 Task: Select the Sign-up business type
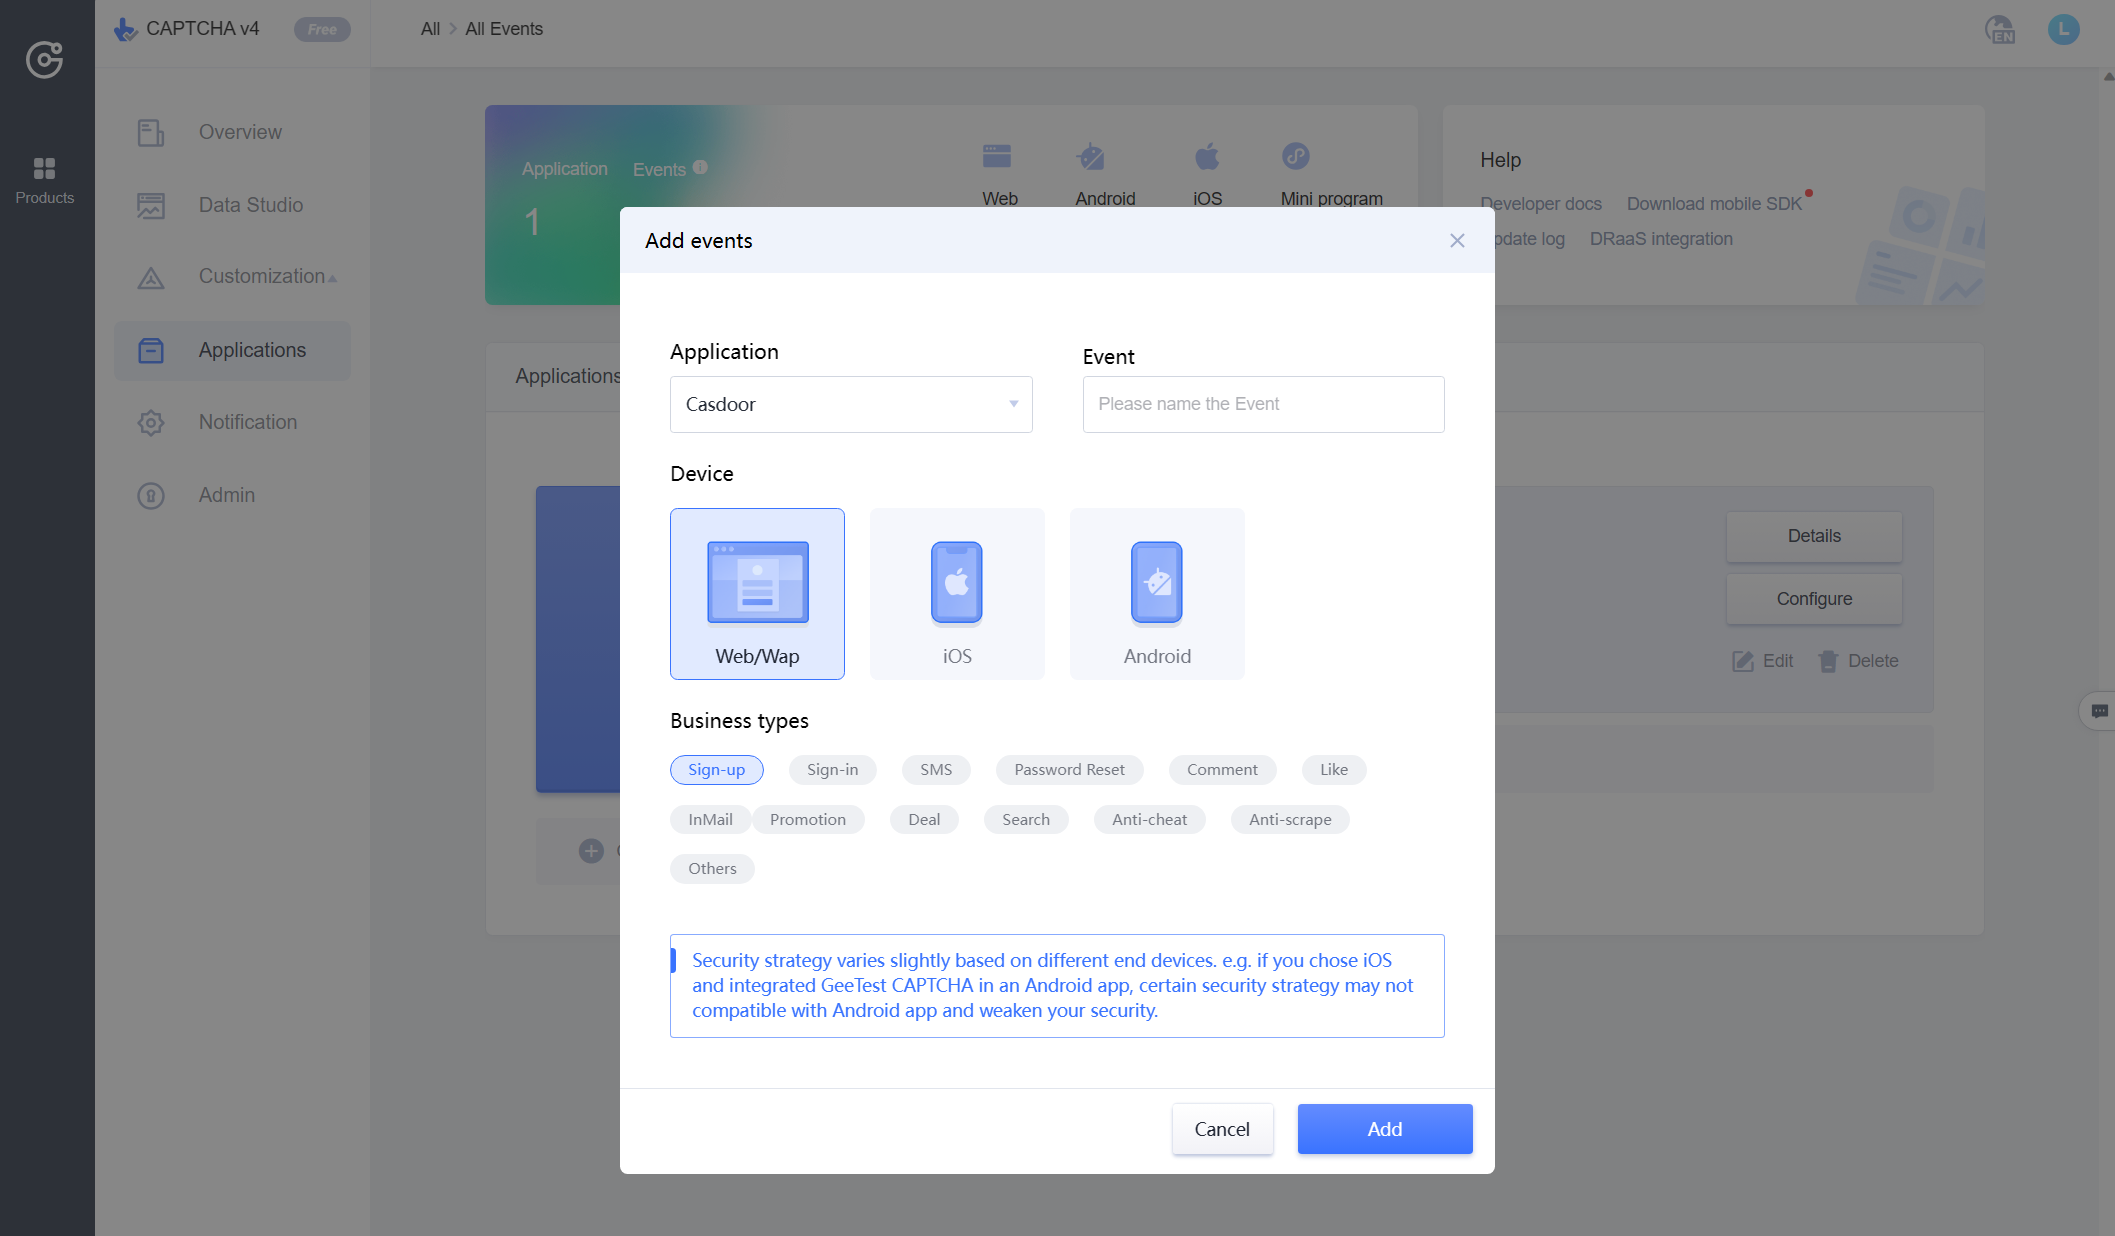[716, 768]
